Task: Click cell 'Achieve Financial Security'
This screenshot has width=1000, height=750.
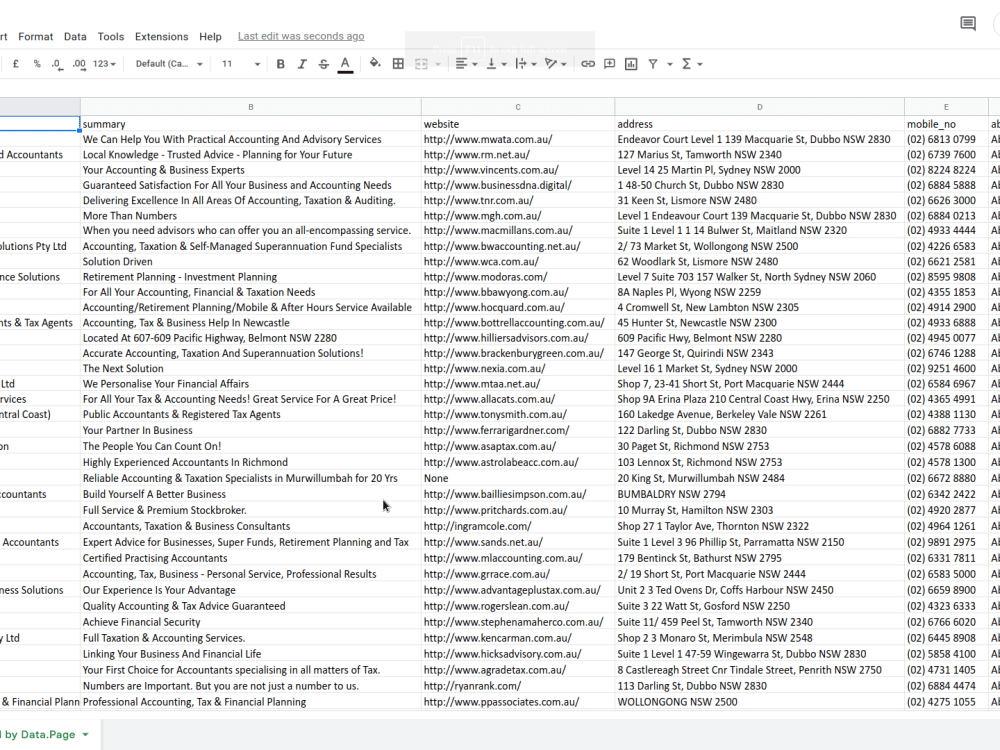Action: coord(251,622)
